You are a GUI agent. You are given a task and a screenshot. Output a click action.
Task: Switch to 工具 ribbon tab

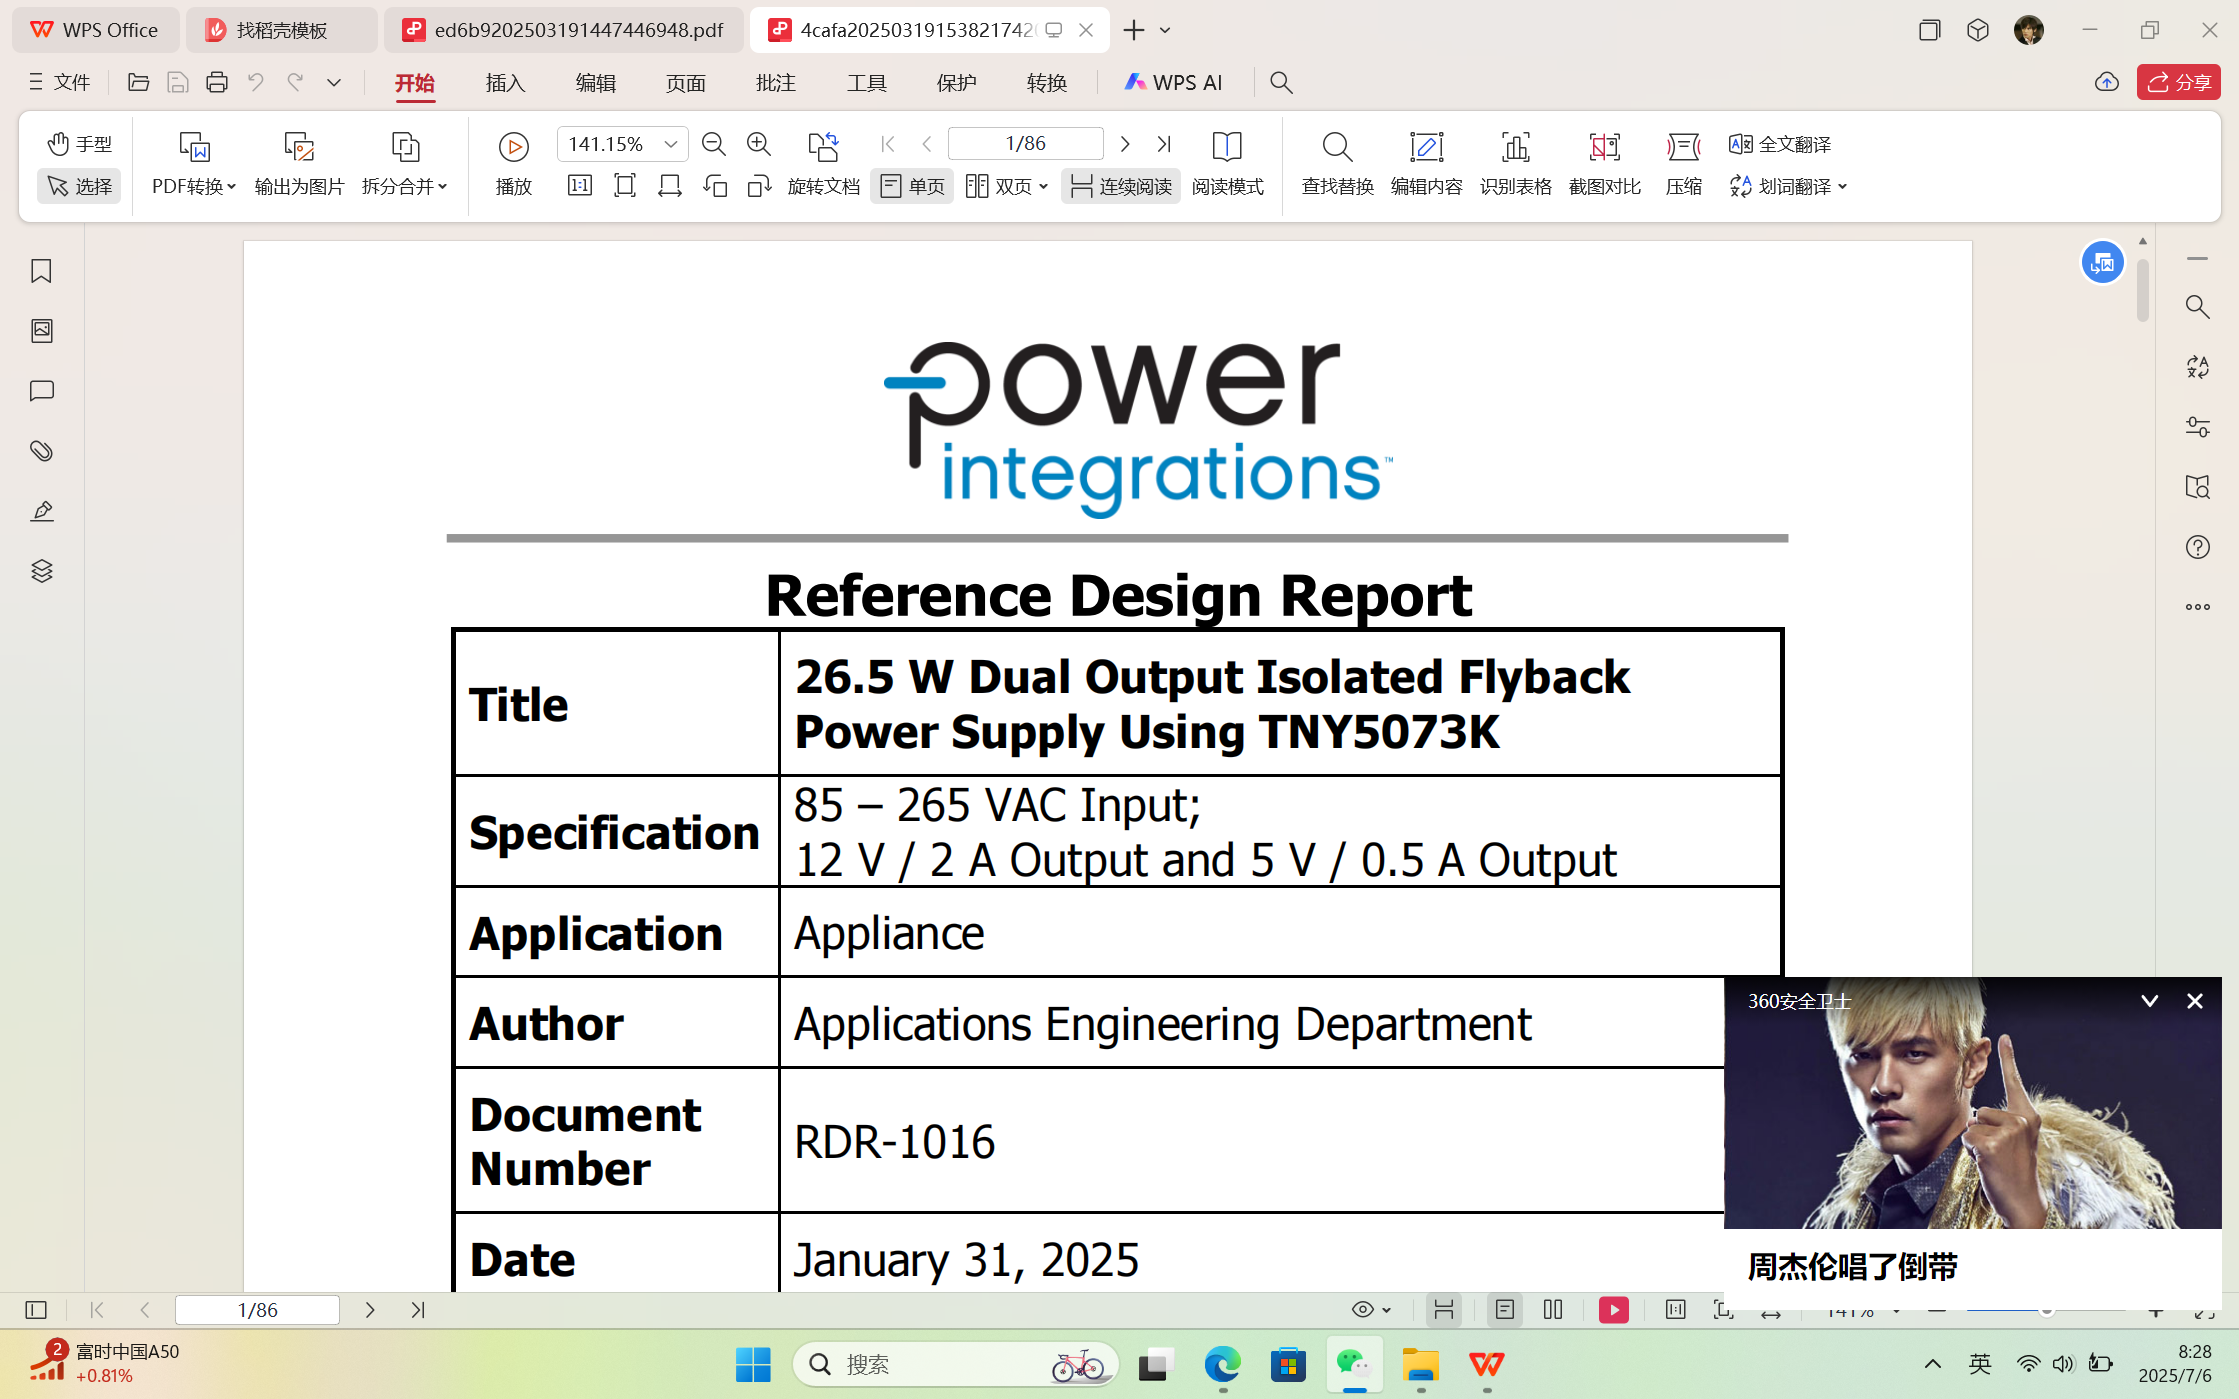point(867,83)
